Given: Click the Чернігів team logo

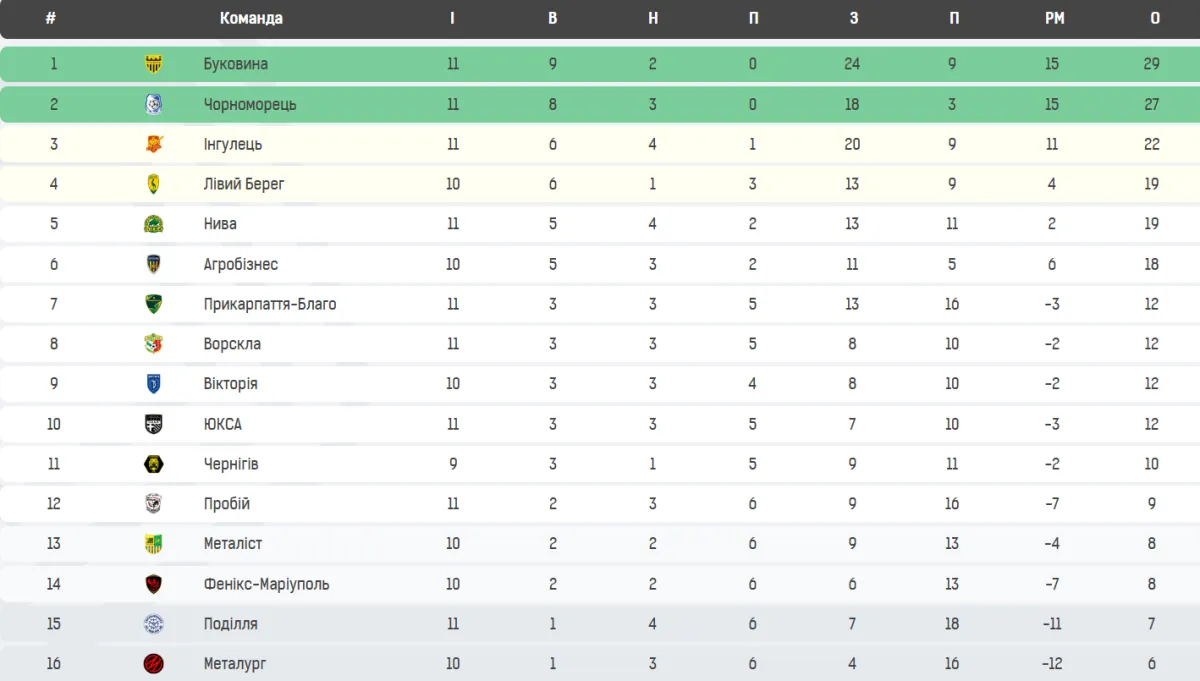Looking at the screenshot, I should [153, 464].
